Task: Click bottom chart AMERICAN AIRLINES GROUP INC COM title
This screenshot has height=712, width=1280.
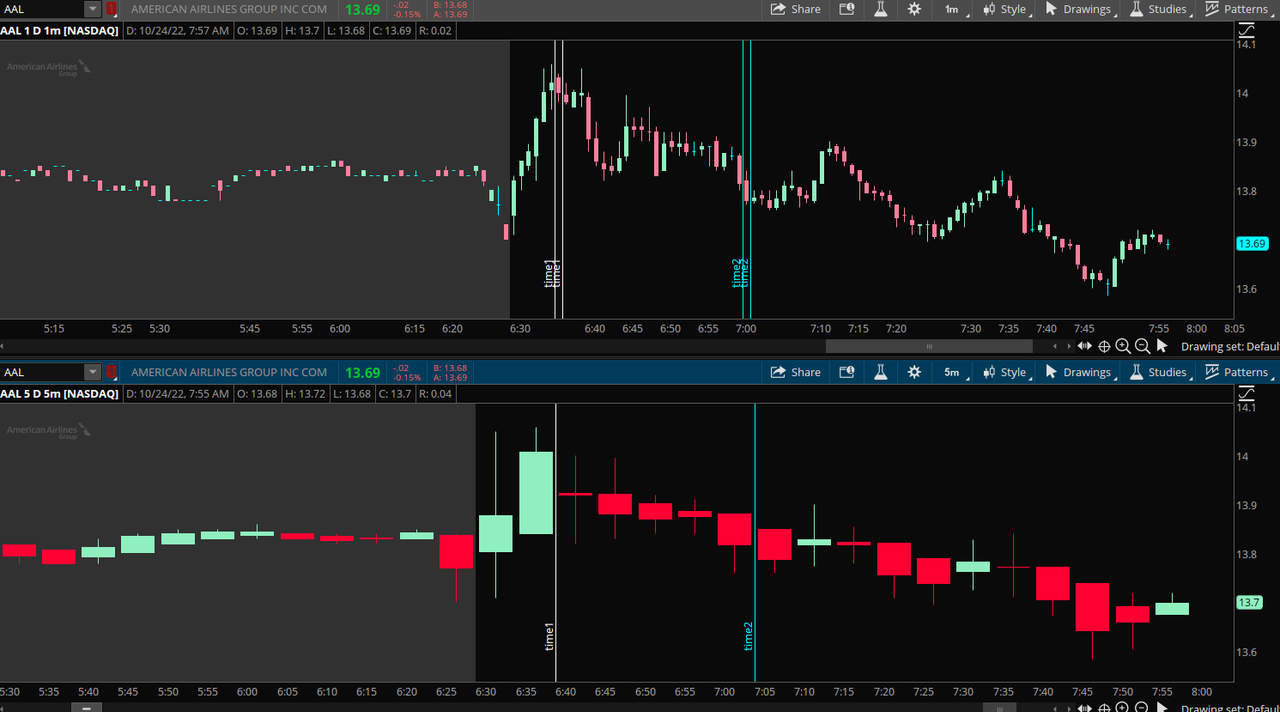Action: point(229,372)
